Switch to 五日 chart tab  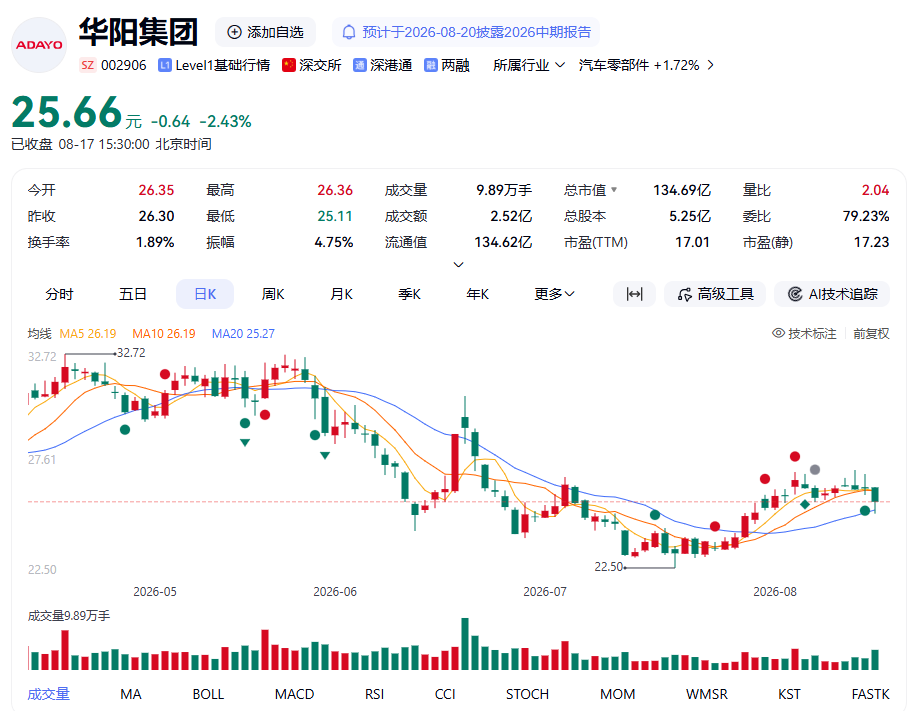(x=133, y=294)
